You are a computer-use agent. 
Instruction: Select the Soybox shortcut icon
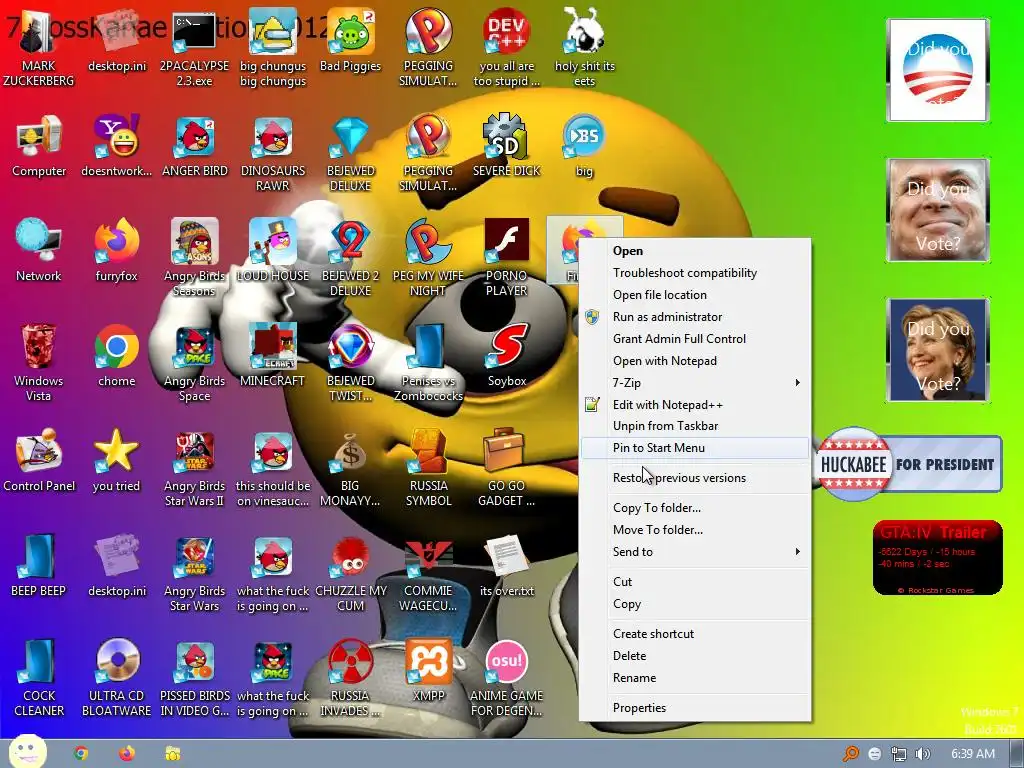[x=507, y=357]
